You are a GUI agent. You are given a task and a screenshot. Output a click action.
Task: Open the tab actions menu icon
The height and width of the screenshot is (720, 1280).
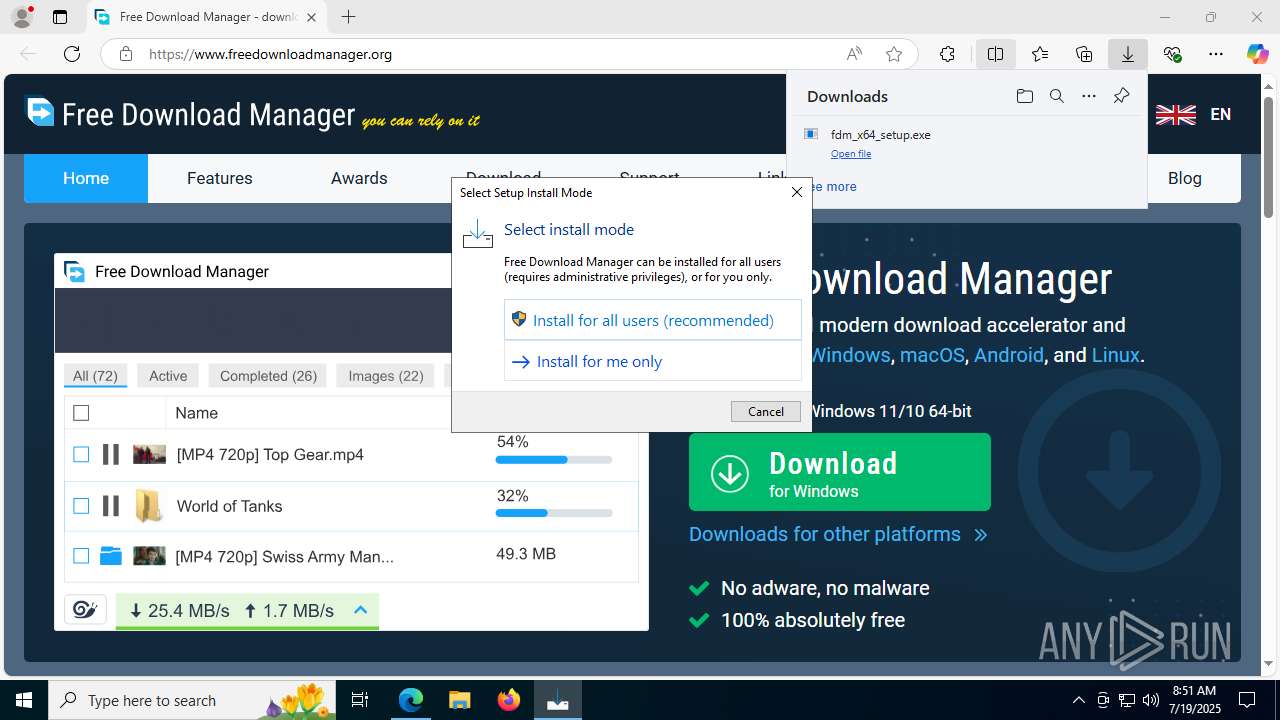click(x=60, y=17)
